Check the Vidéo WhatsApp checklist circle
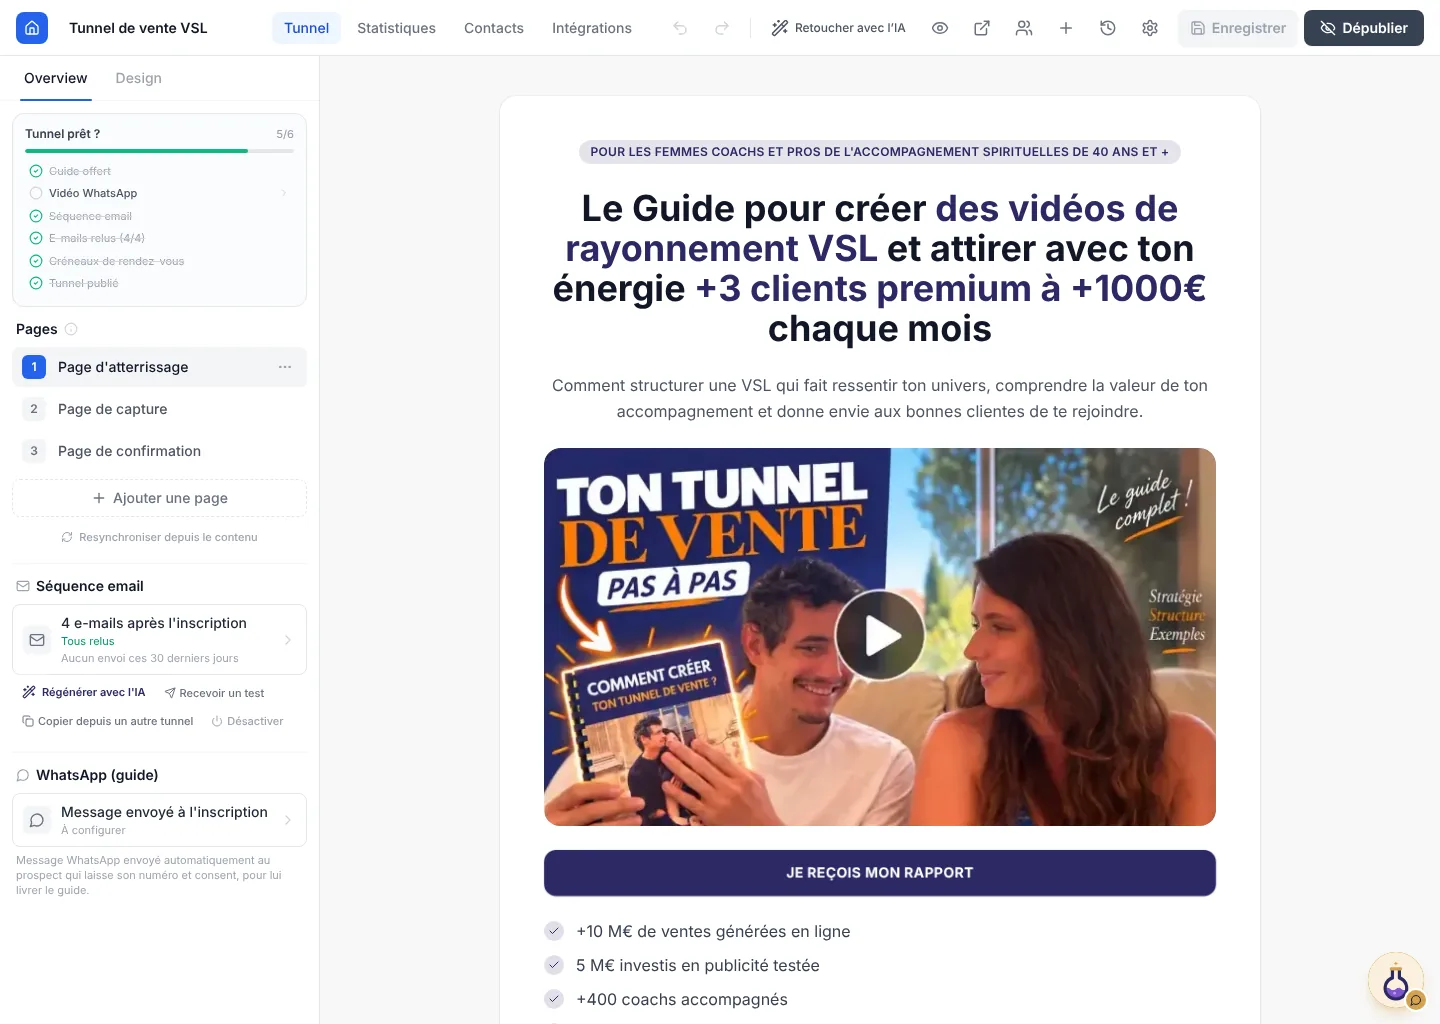 coord(36,193)
